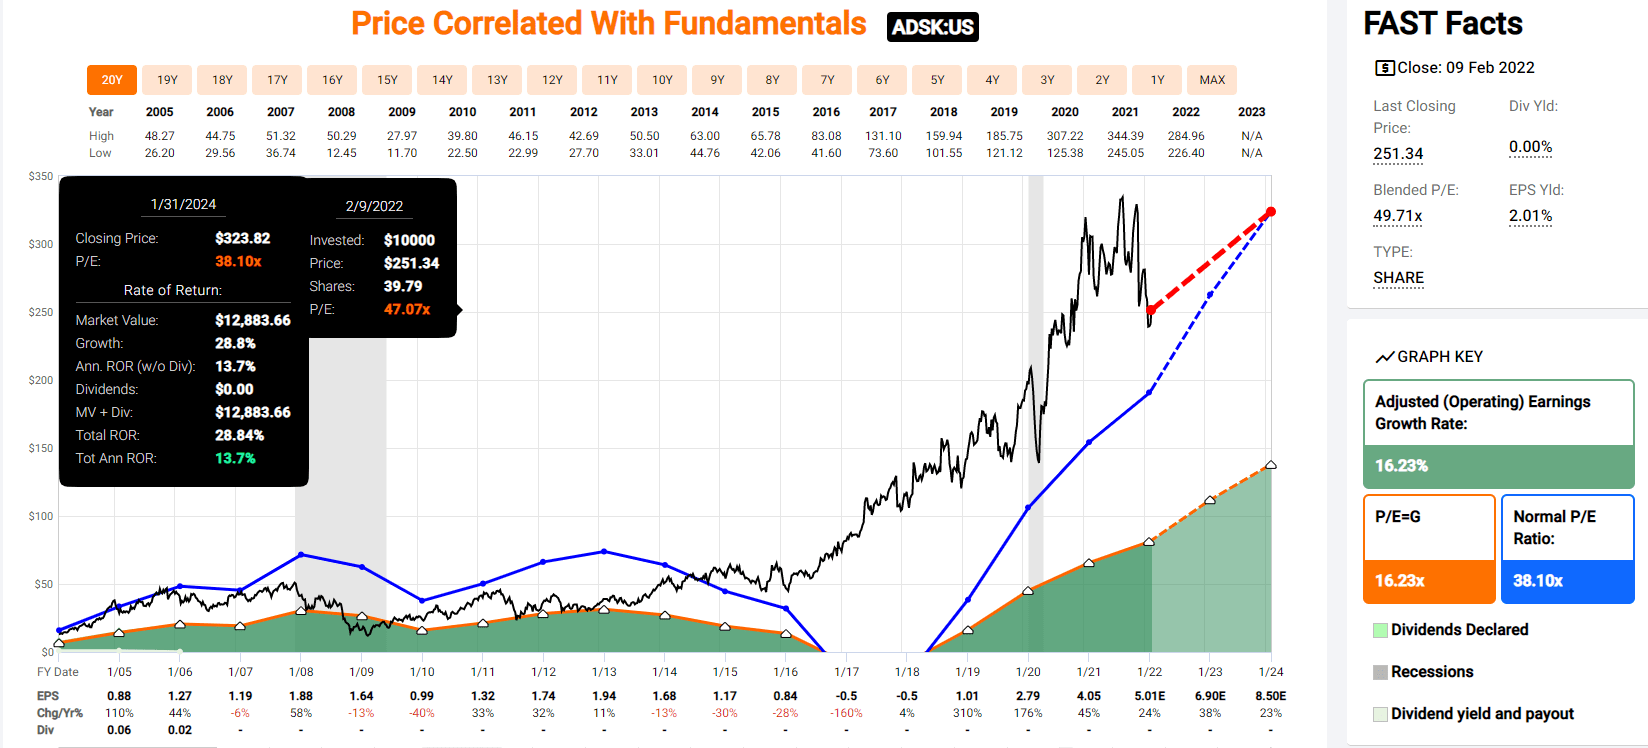
Task: Click the 310% change value under 1/19
Action: [967, 713]
